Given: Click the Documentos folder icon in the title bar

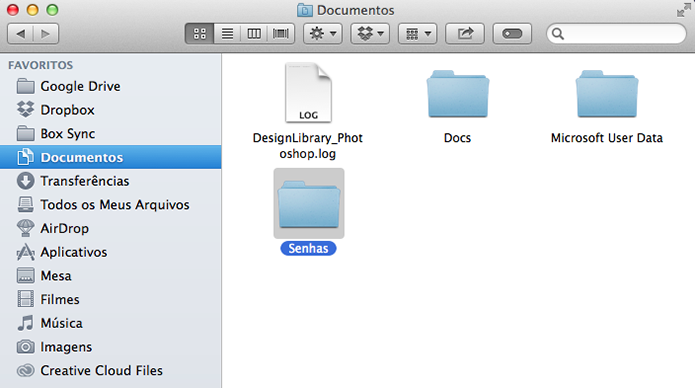Looking at the screenshot, I should 305,10.
